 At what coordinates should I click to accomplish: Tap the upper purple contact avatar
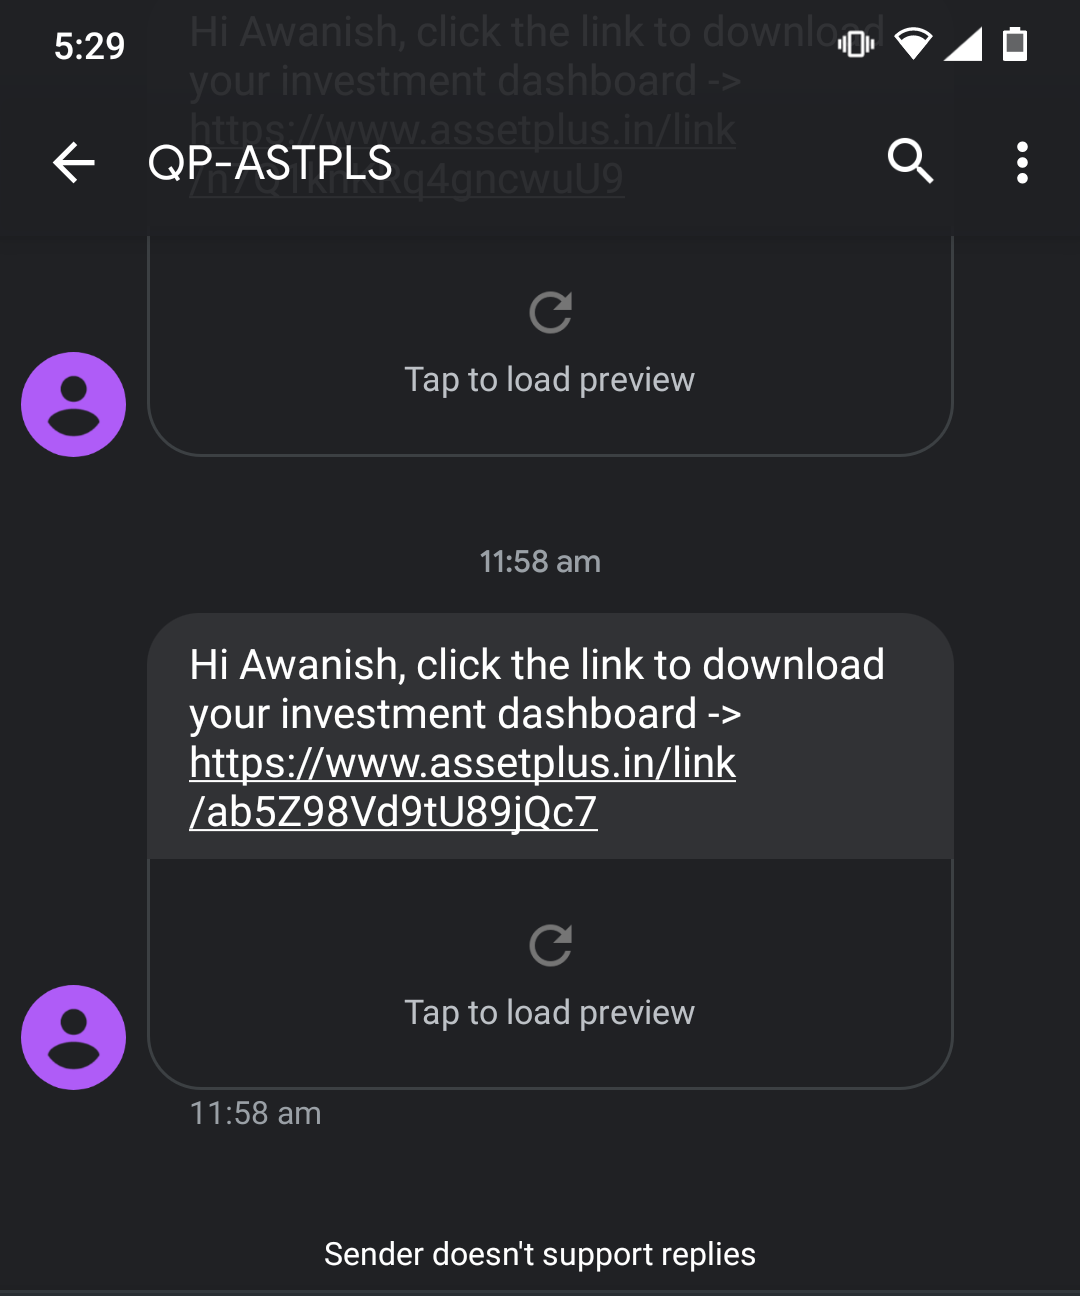74,404
